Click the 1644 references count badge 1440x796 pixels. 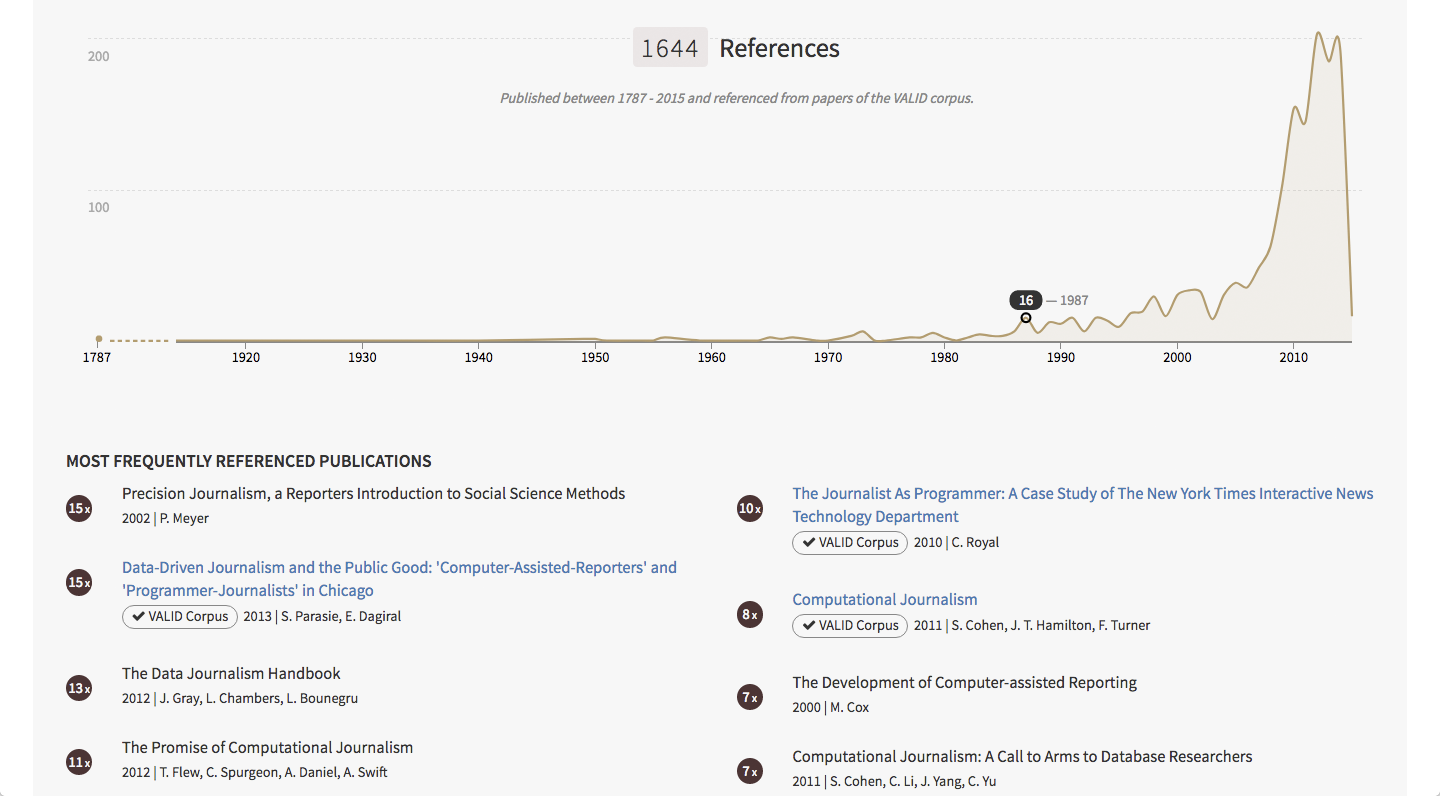pos(670,48)
